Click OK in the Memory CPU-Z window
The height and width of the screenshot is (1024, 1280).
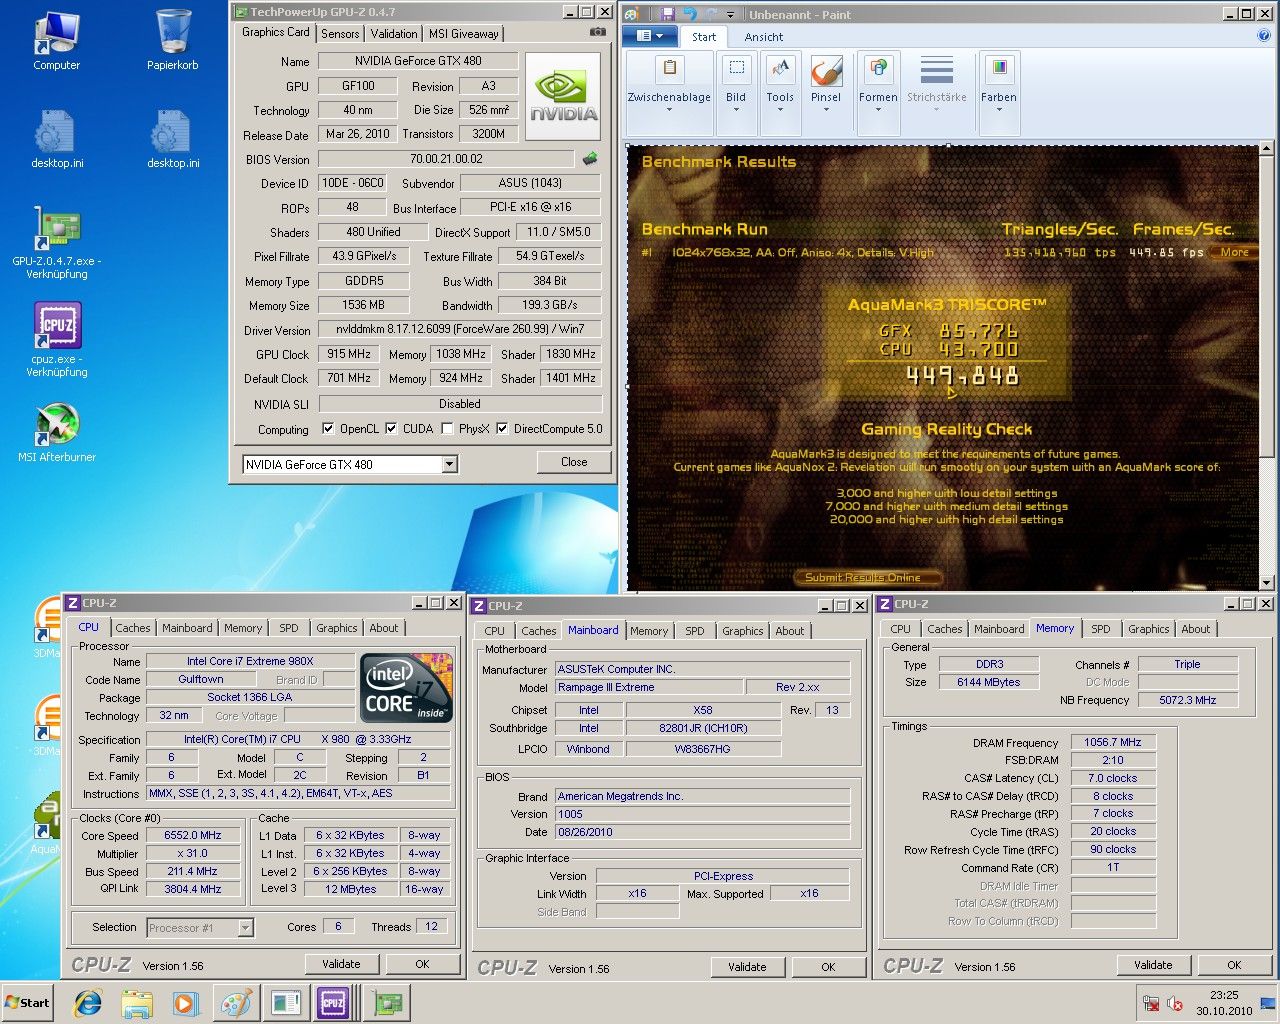click(1234, 965)
